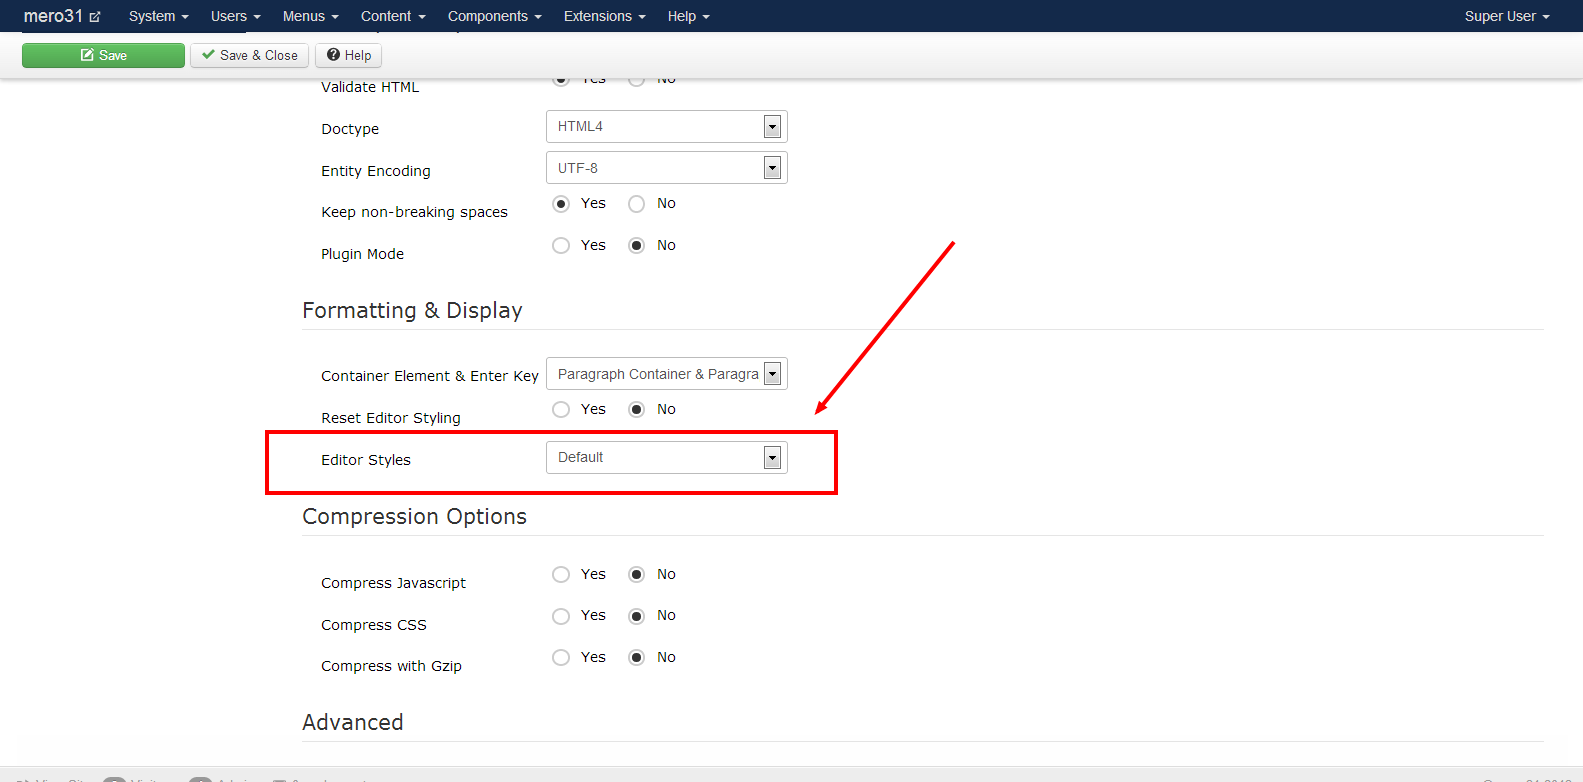Enable Compress Javascript Yes option
Viewport: 1583px width, 782px height.
tap(561, 575)
